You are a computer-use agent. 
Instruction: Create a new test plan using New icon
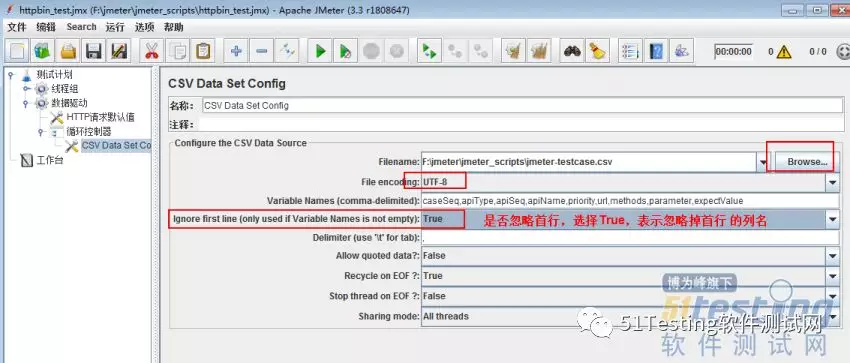pyautogui.click(x=17, y=51)
